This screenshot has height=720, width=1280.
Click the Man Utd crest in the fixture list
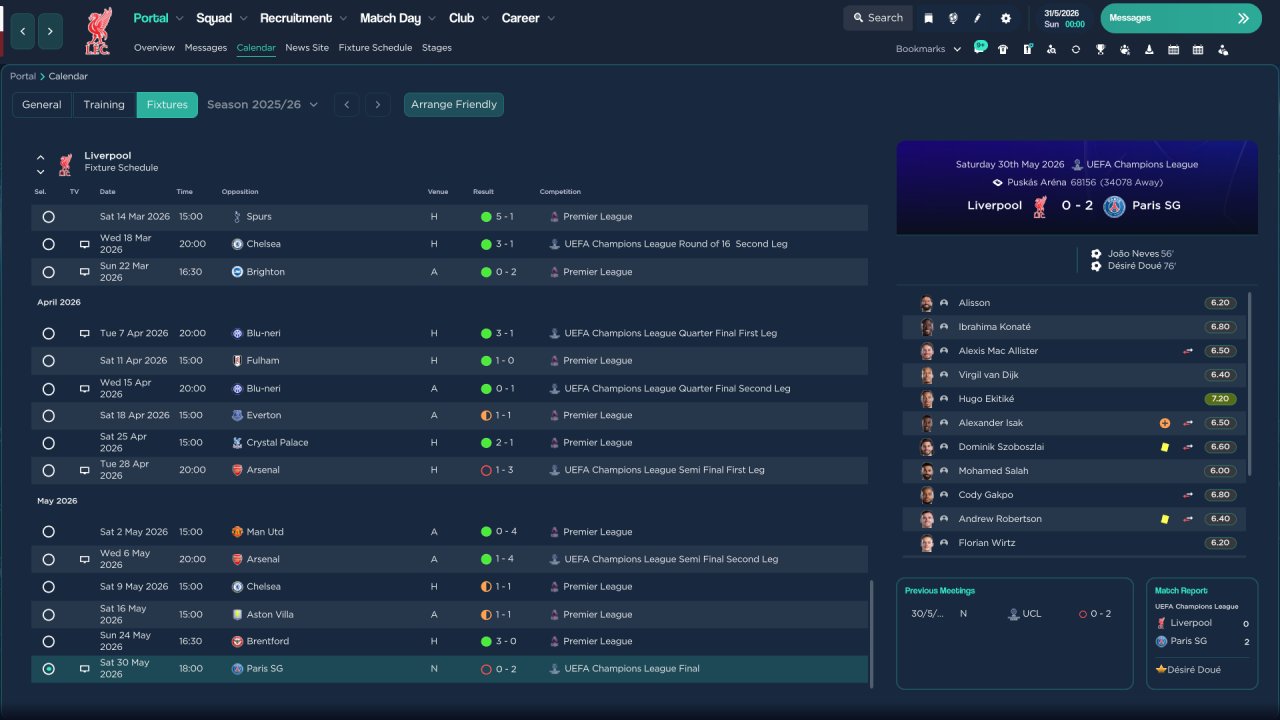coord(237,532)
